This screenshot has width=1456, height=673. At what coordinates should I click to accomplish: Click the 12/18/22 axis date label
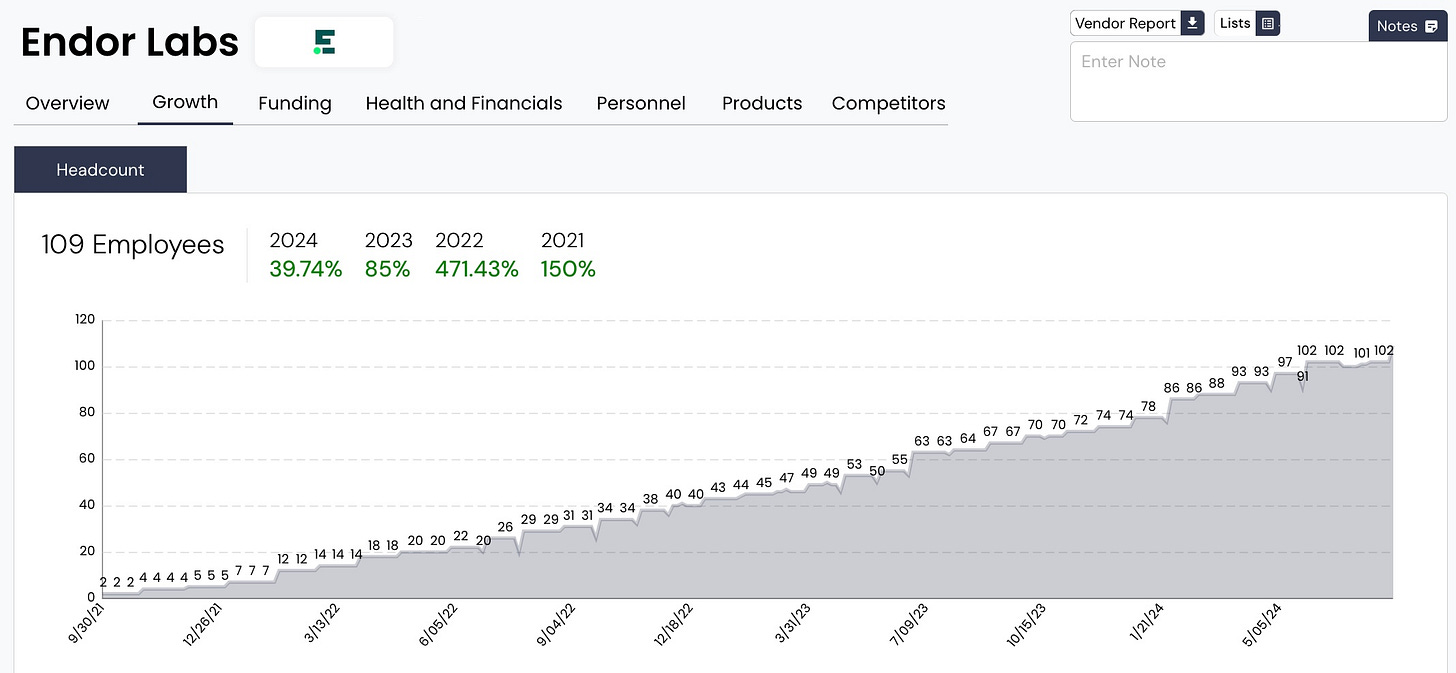tap(674, 624)
